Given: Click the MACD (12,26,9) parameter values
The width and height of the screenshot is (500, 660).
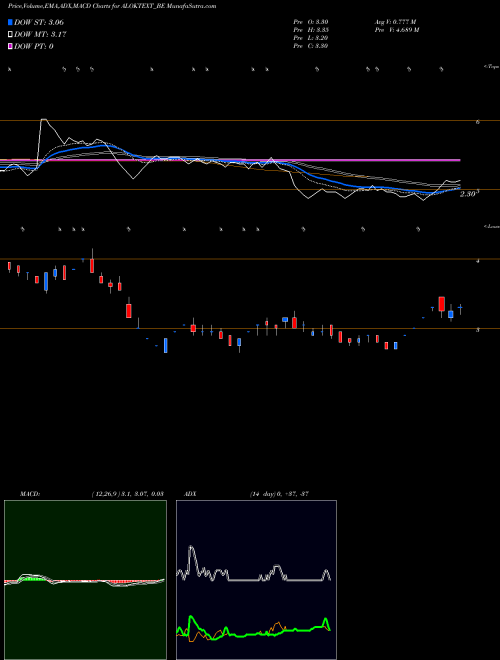Looking at the screenshot, I should pos(128,494).
